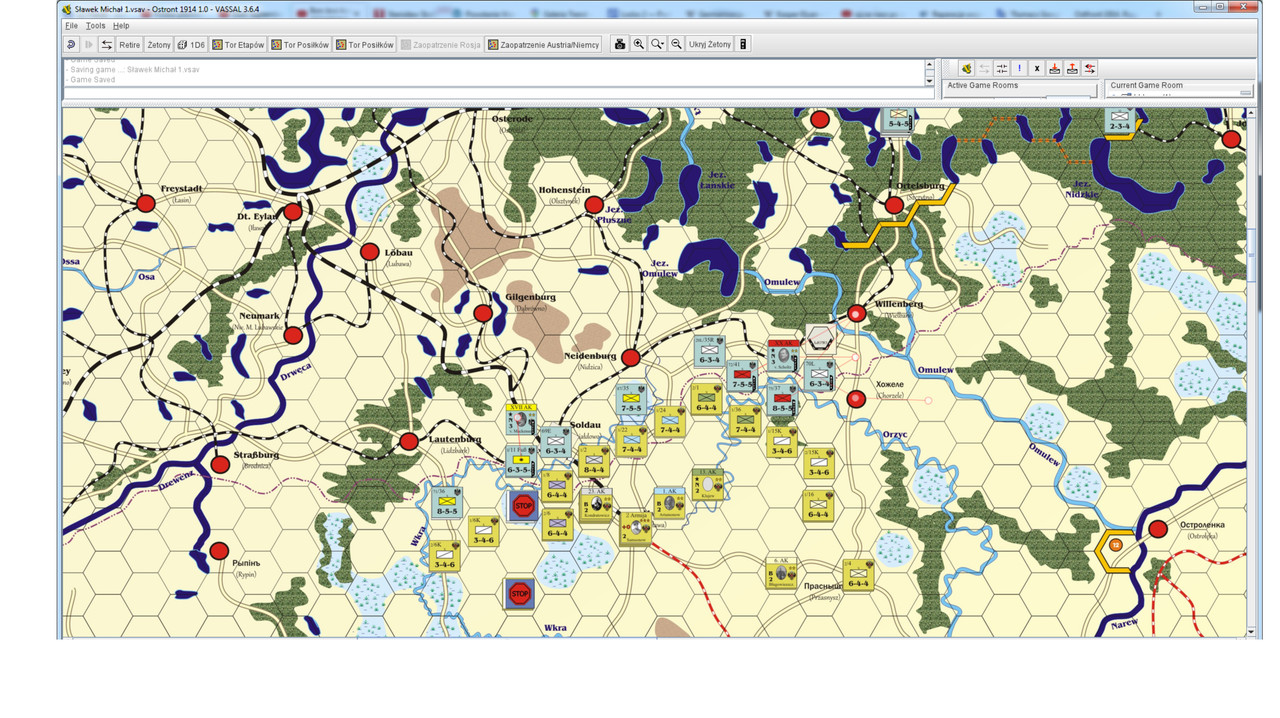
Task: Click the orange T2 hex marker
Action: click(x=1115, y=545)
